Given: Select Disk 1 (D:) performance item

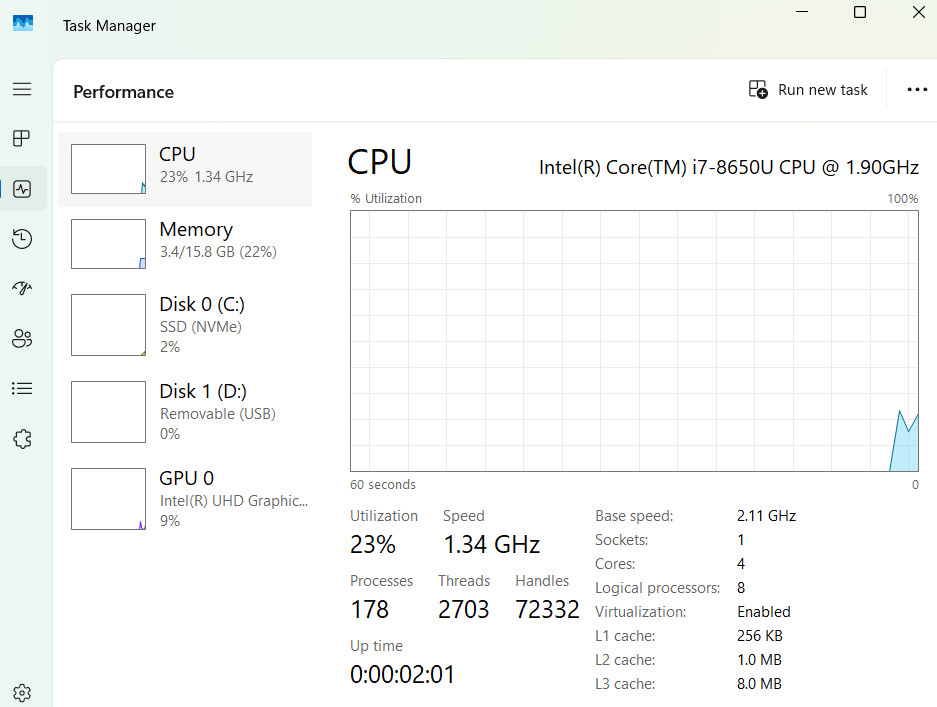Looking at the screenshot, I should [185, 412].
